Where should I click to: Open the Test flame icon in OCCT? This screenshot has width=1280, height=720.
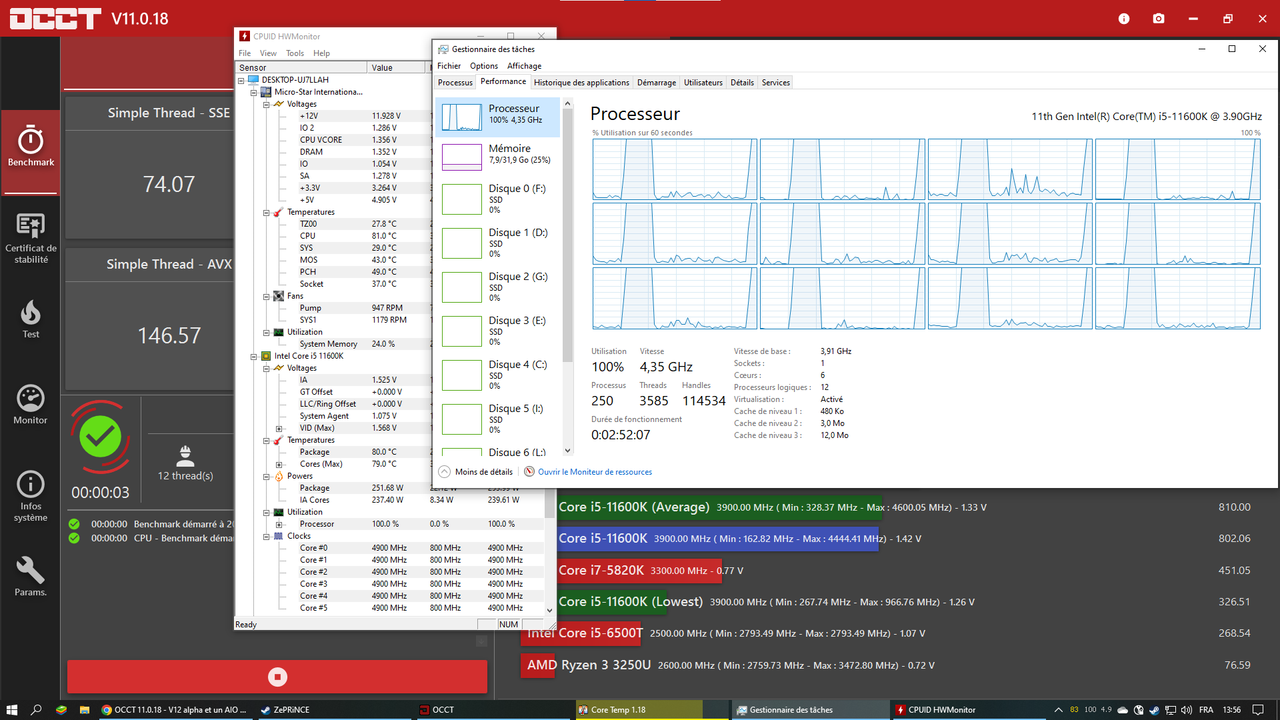tap(30, 319)
